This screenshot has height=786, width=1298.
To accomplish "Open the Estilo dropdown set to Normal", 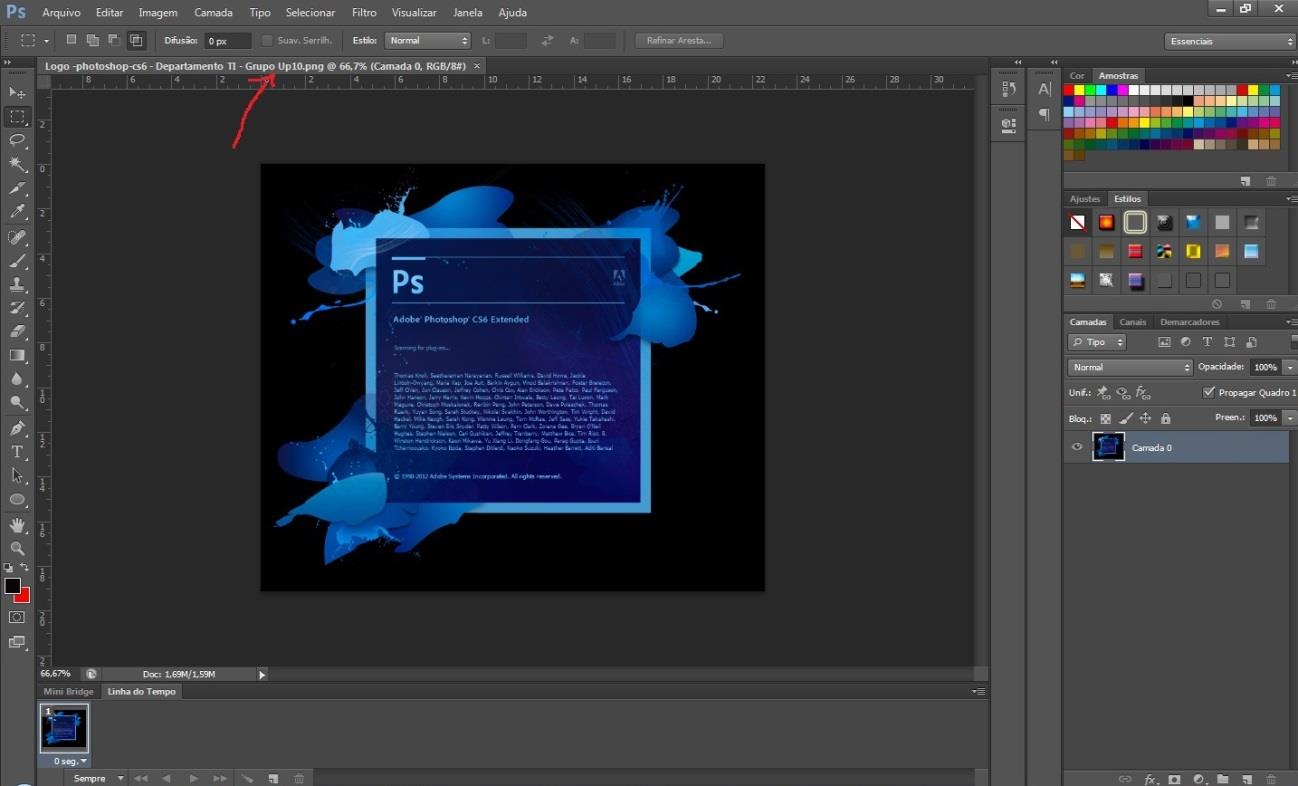I will click(427, 41).
